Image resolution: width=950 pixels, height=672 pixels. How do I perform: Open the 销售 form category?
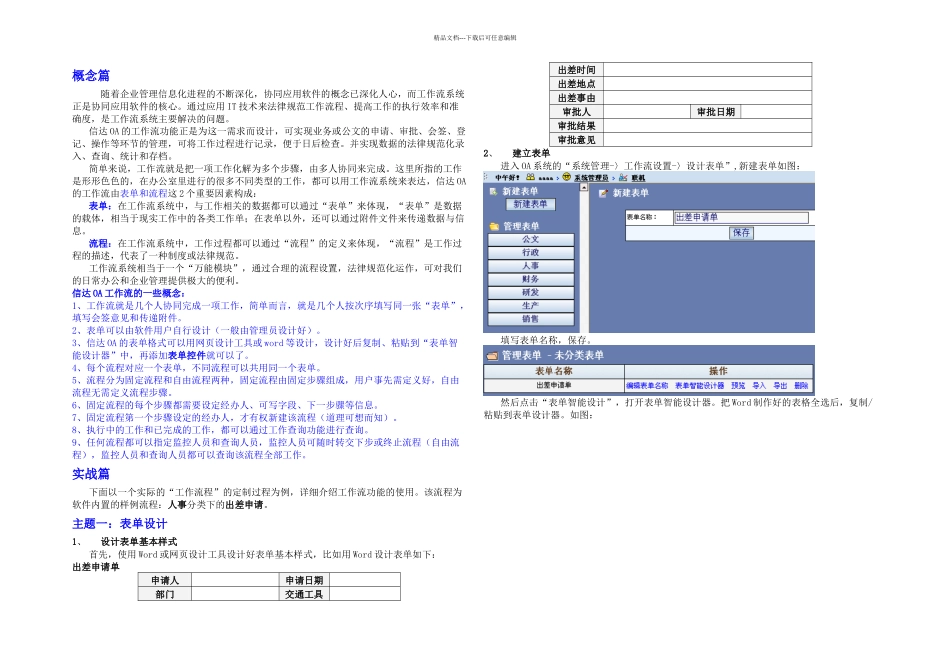pyautogui.click(x=531, y=319)
